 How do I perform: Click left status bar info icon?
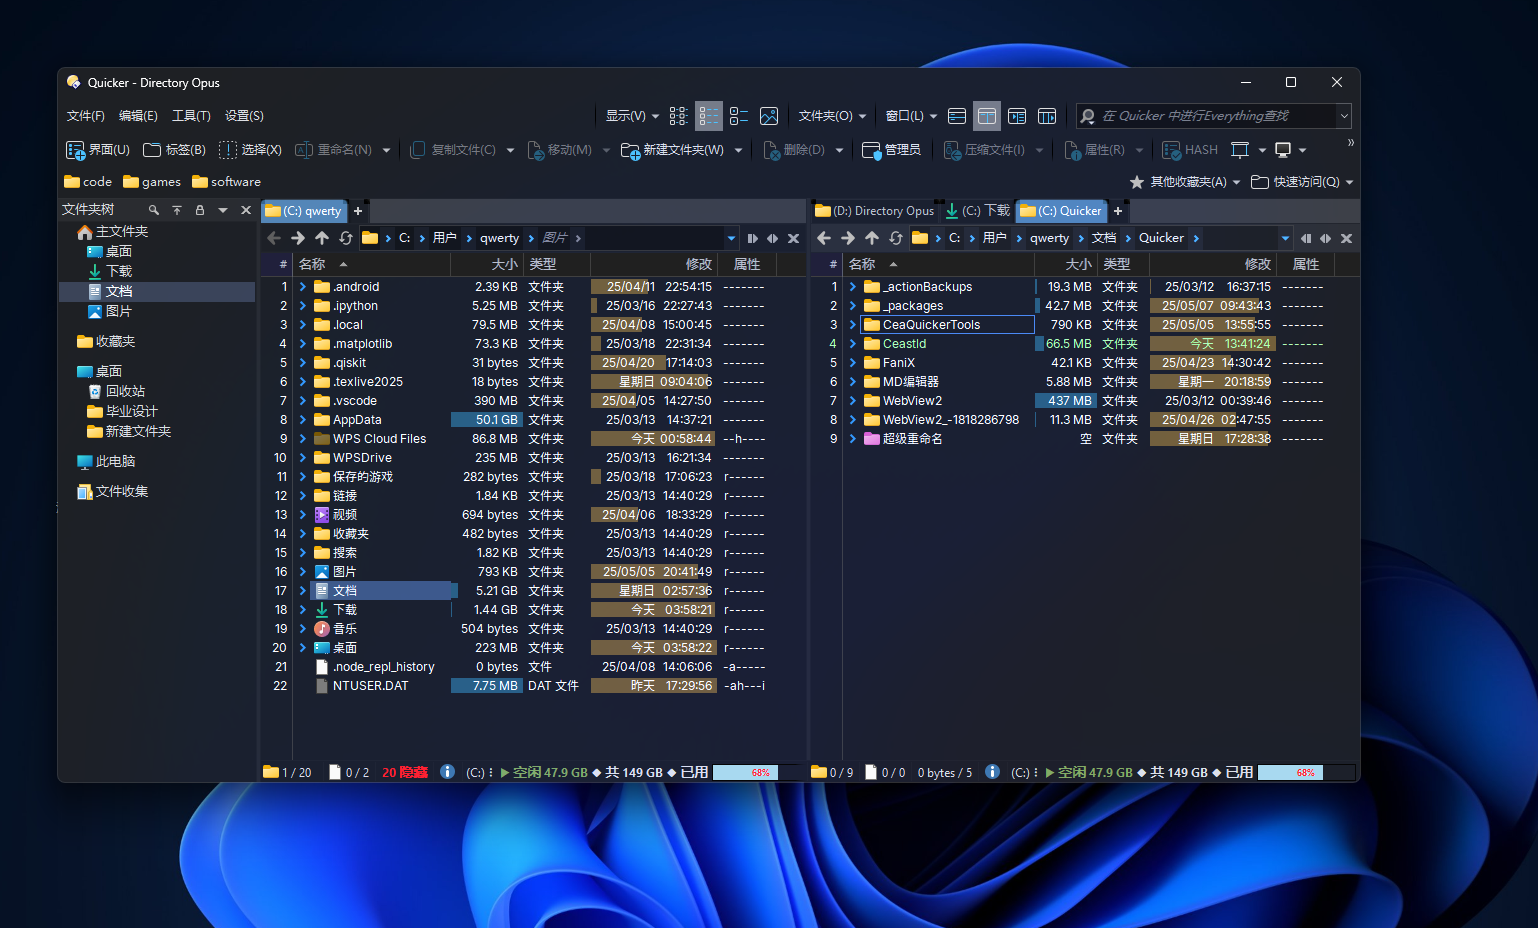tap(447, 772)
